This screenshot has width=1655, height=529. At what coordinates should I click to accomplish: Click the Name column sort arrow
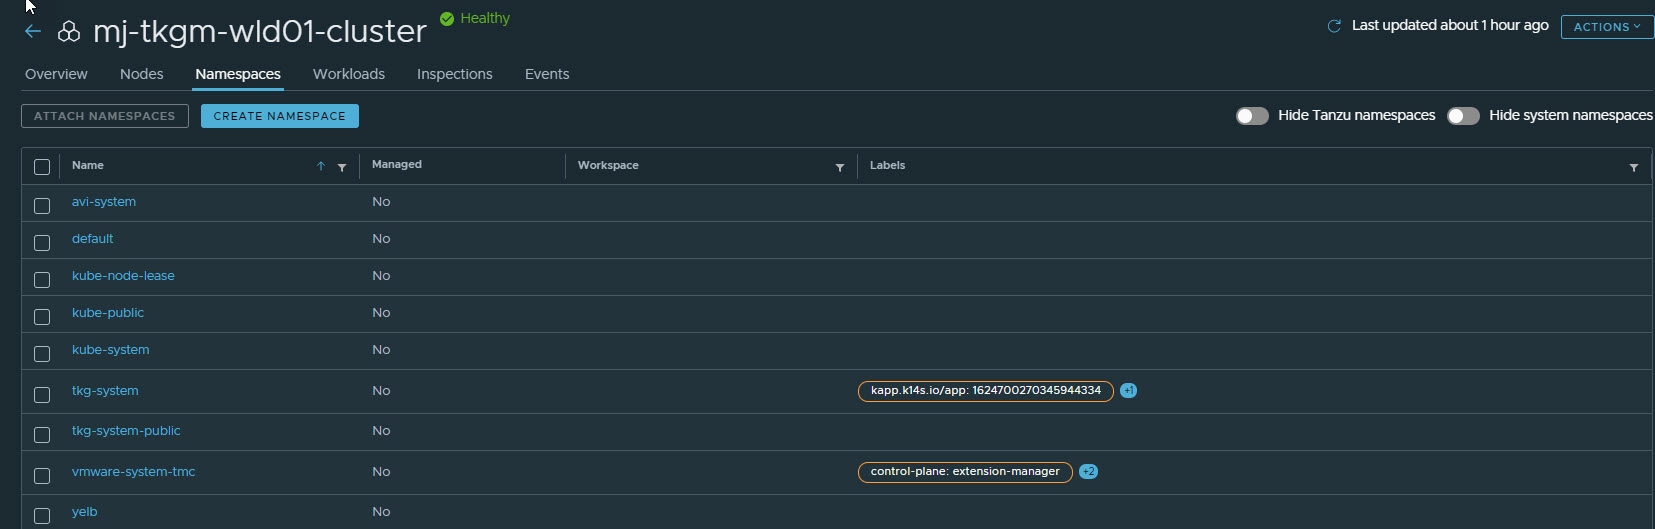pyautogui.click(x=321, y=166)
